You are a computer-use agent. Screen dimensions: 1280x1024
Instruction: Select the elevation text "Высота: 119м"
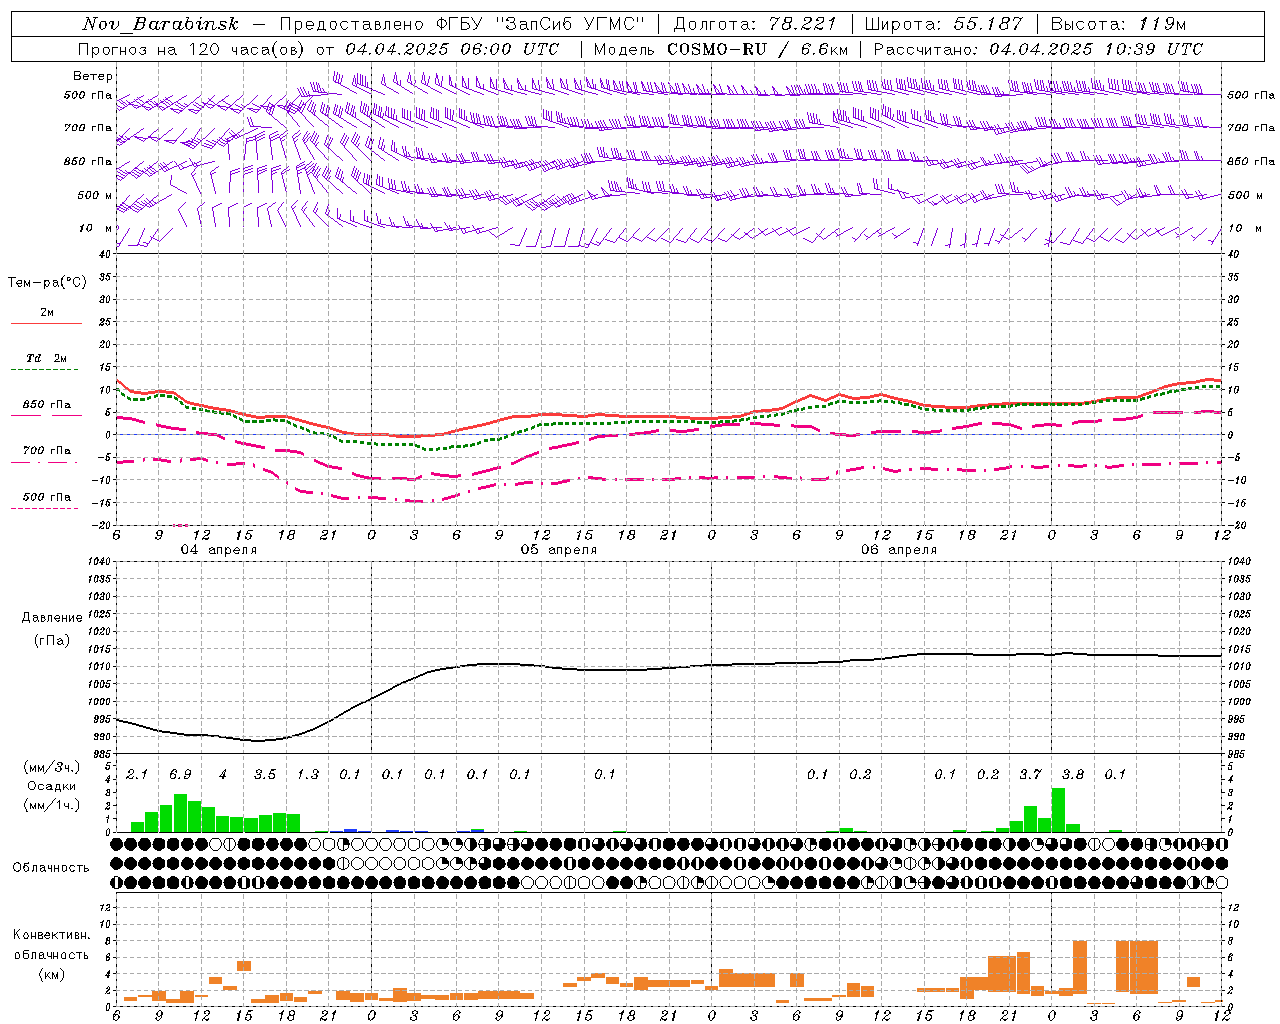pos(1118,24)
